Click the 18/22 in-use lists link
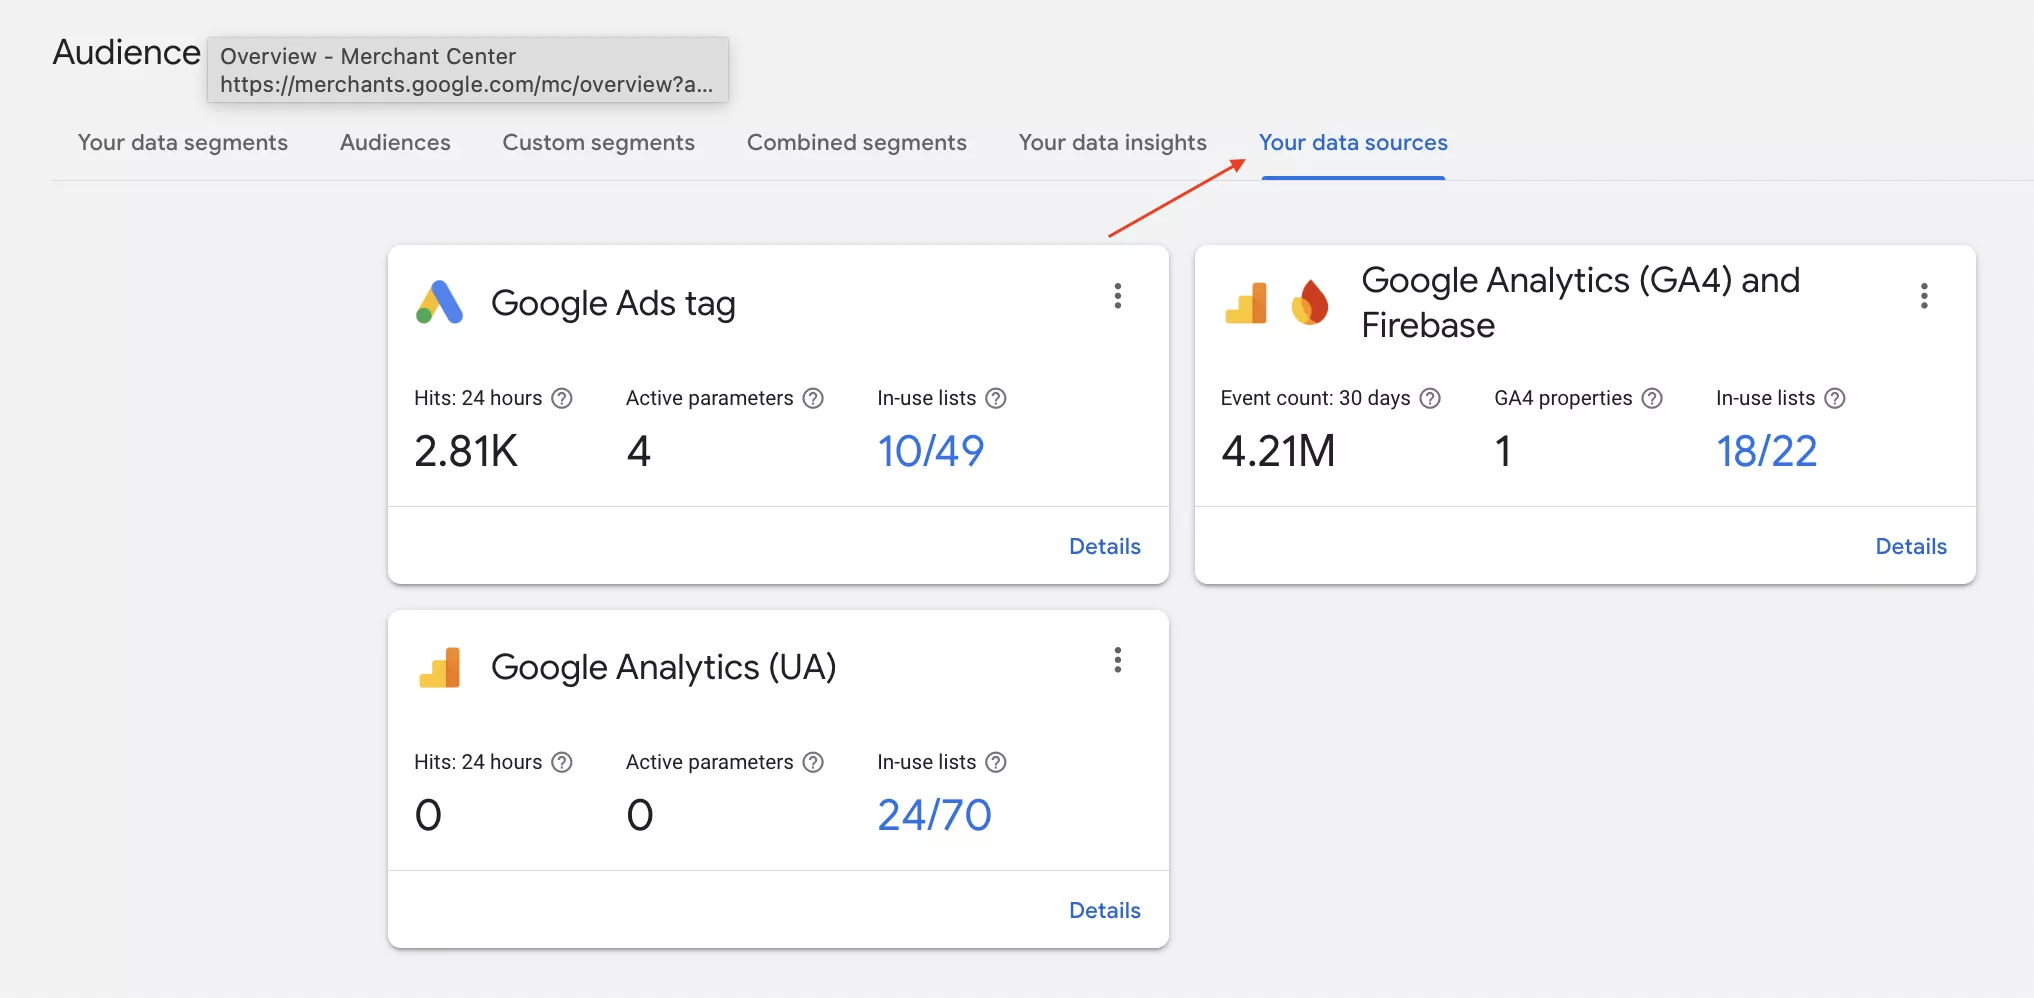The height and width of the screenshot is (998, 2034). (x=1767, y=451)
